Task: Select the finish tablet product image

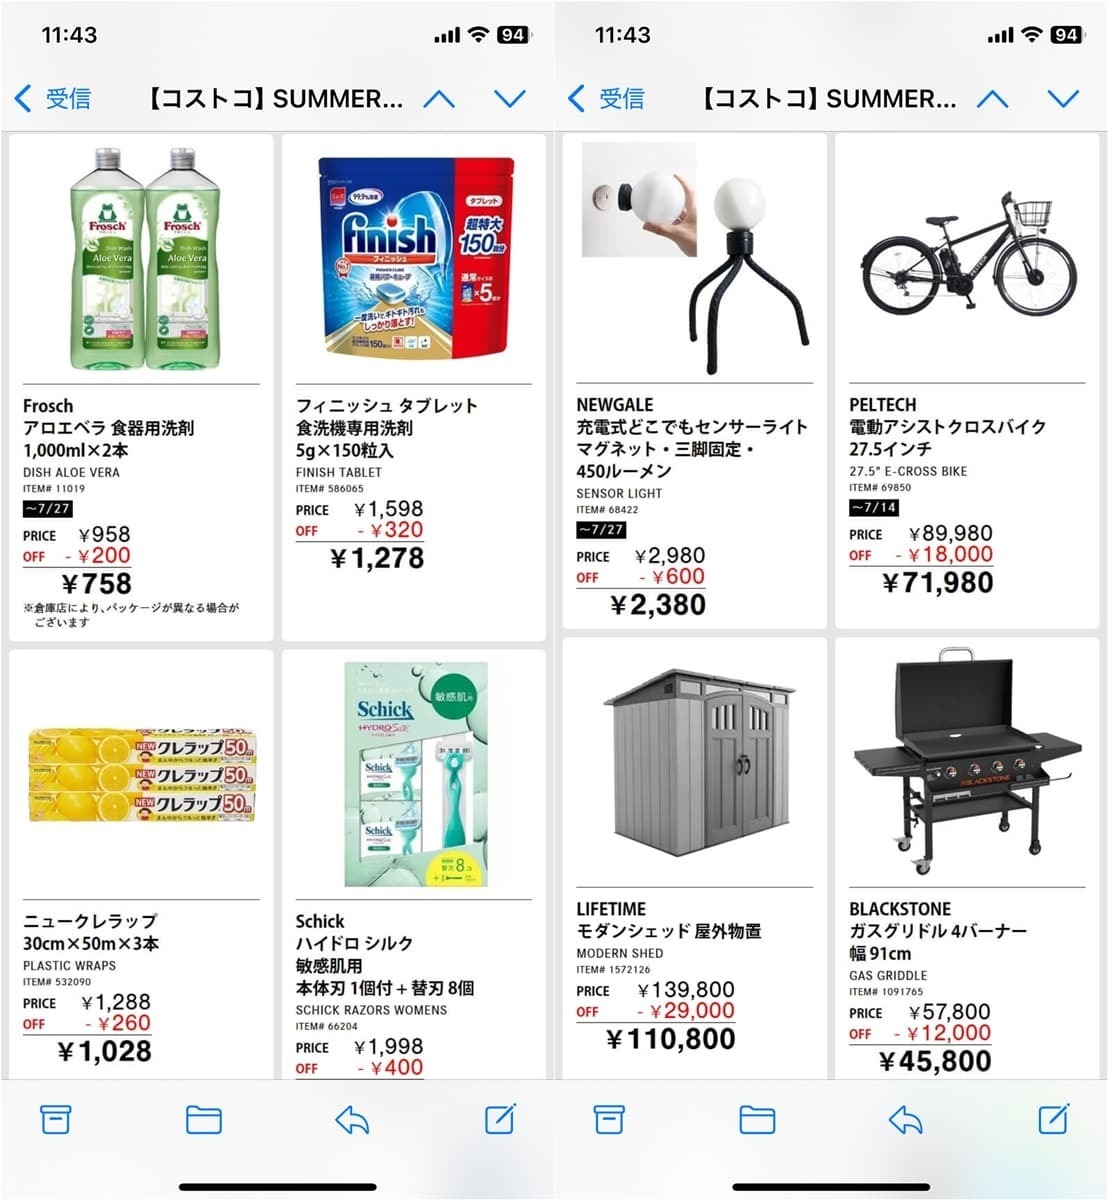Action: [415, 257]
